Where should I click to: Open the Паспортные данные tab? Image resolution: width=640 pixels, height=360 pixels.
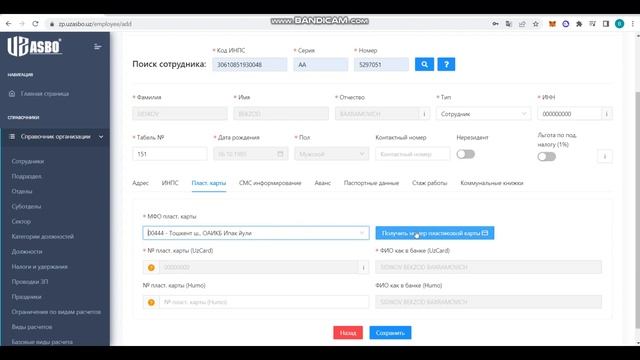[x=371, y=183]
